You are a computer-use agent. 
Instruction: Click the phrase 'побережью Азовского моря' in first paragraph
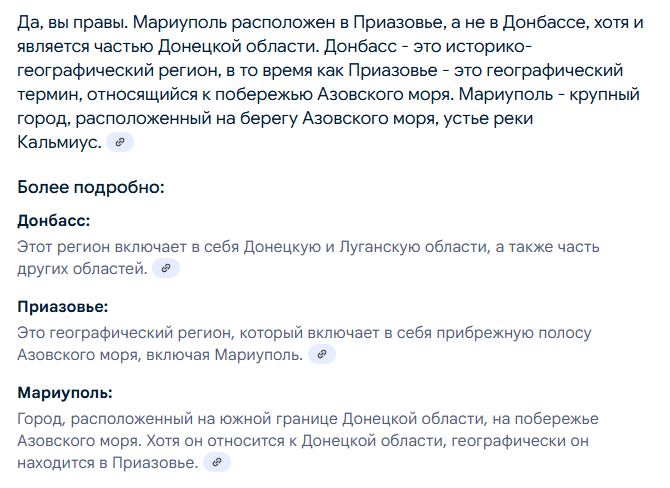334,94
